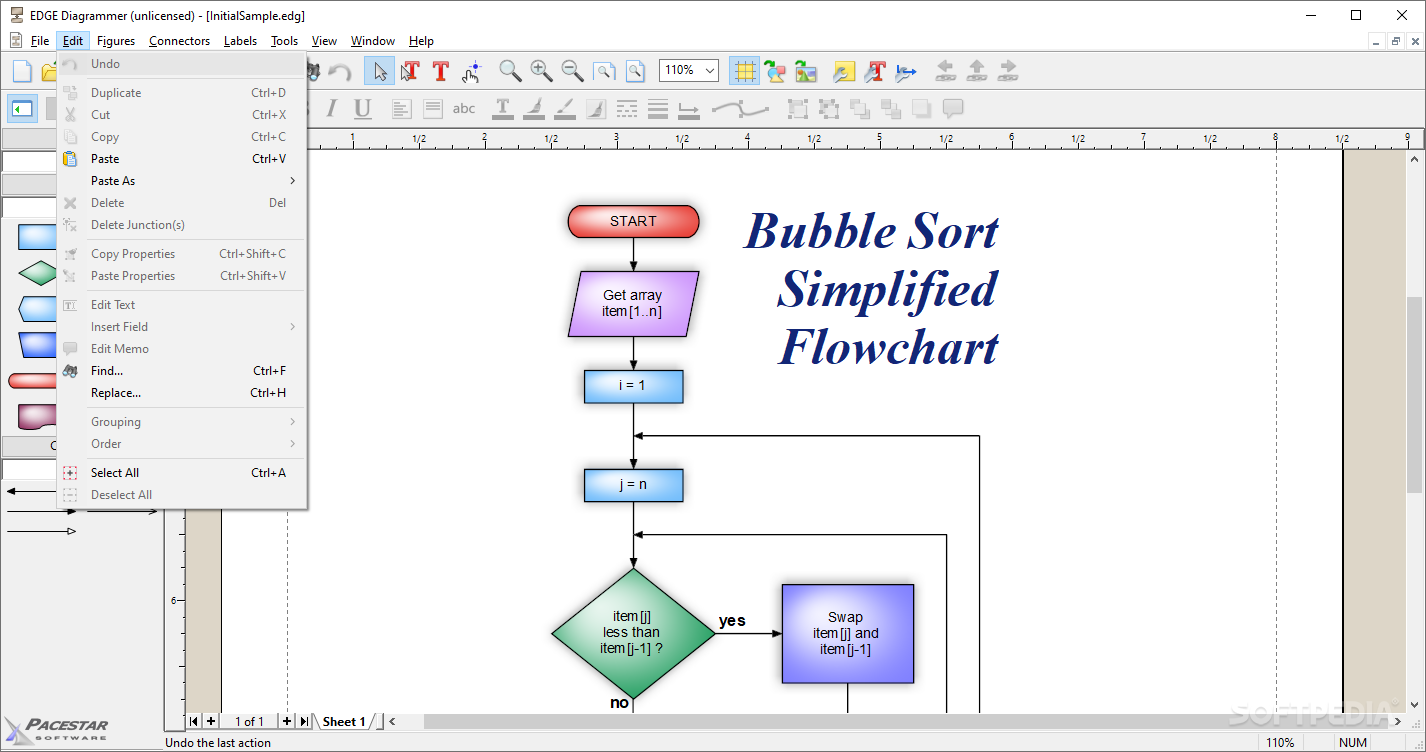Click the link-up arrow icon
1426x752 pixels.
pyautogui.click(x=976, y=71)
